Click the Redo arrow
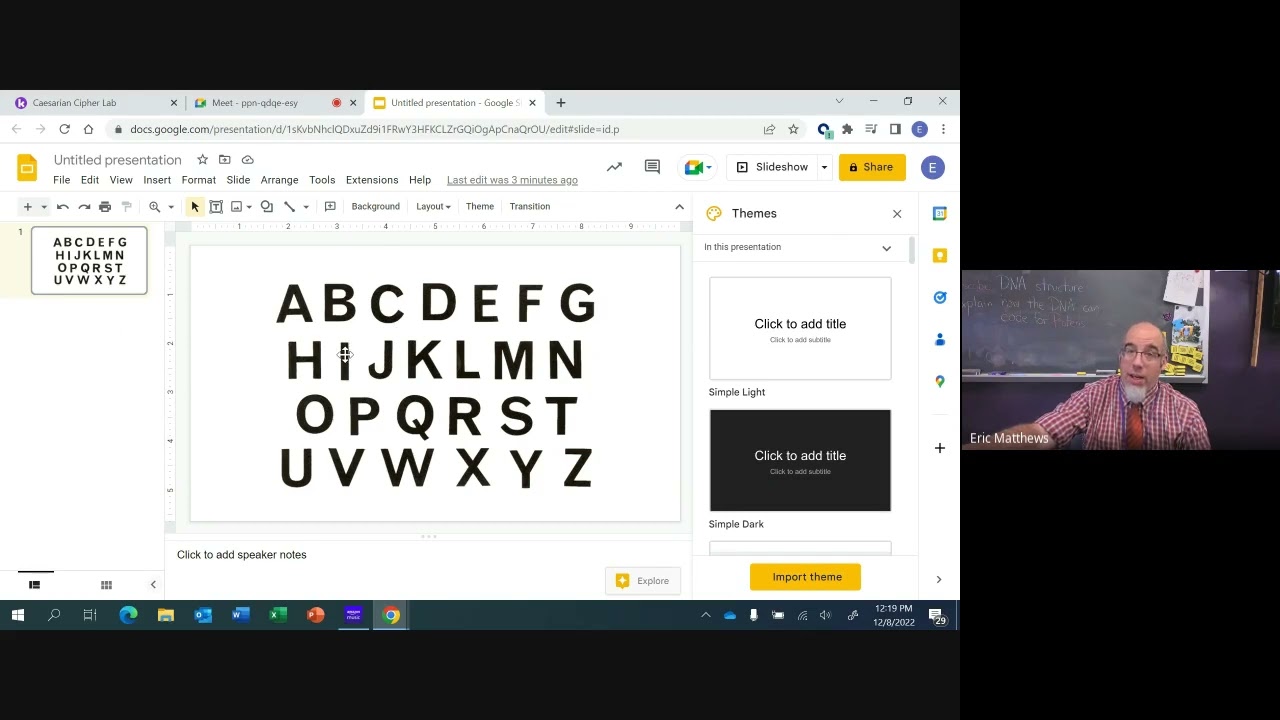The width and height of the screenshot is (1280, 720). [x=84, y=207]
